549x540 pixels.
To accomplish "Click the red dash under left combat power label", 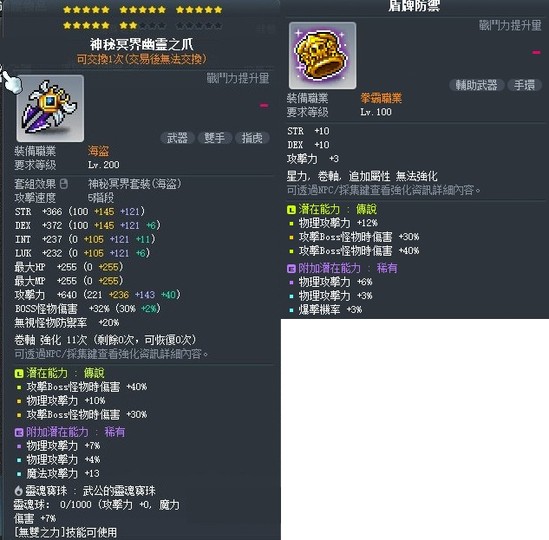I will [x=264, y=105].
